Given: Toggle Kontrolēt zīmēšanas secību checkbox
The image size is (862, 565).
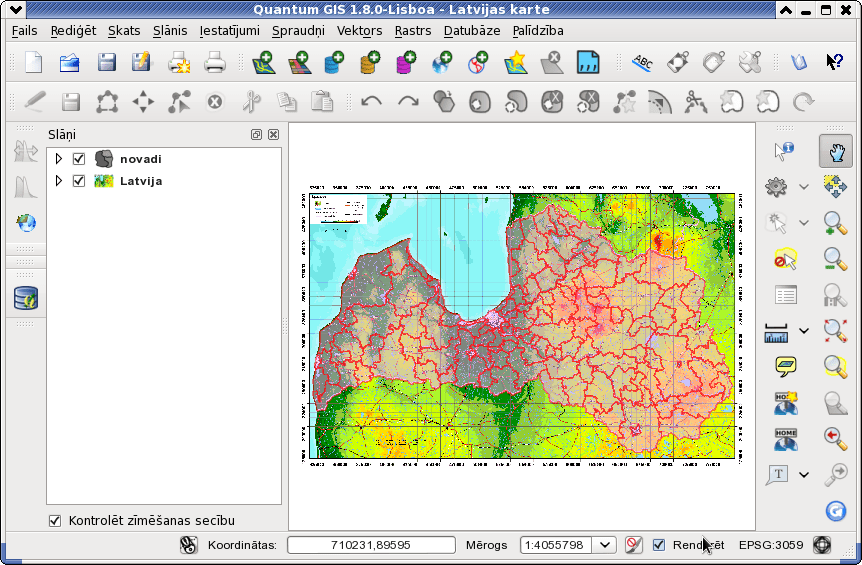Looking at the screenshot, I should [x=55, y=520].
